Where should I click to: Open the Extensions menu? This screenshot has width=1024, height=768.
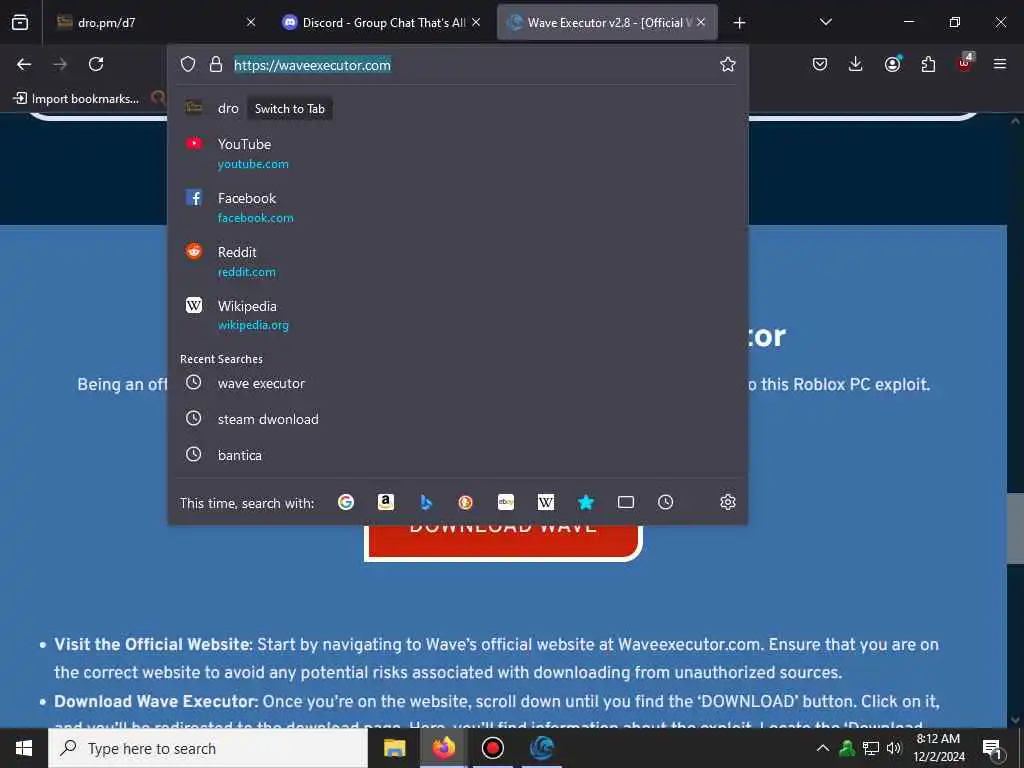tap(928, 64)
